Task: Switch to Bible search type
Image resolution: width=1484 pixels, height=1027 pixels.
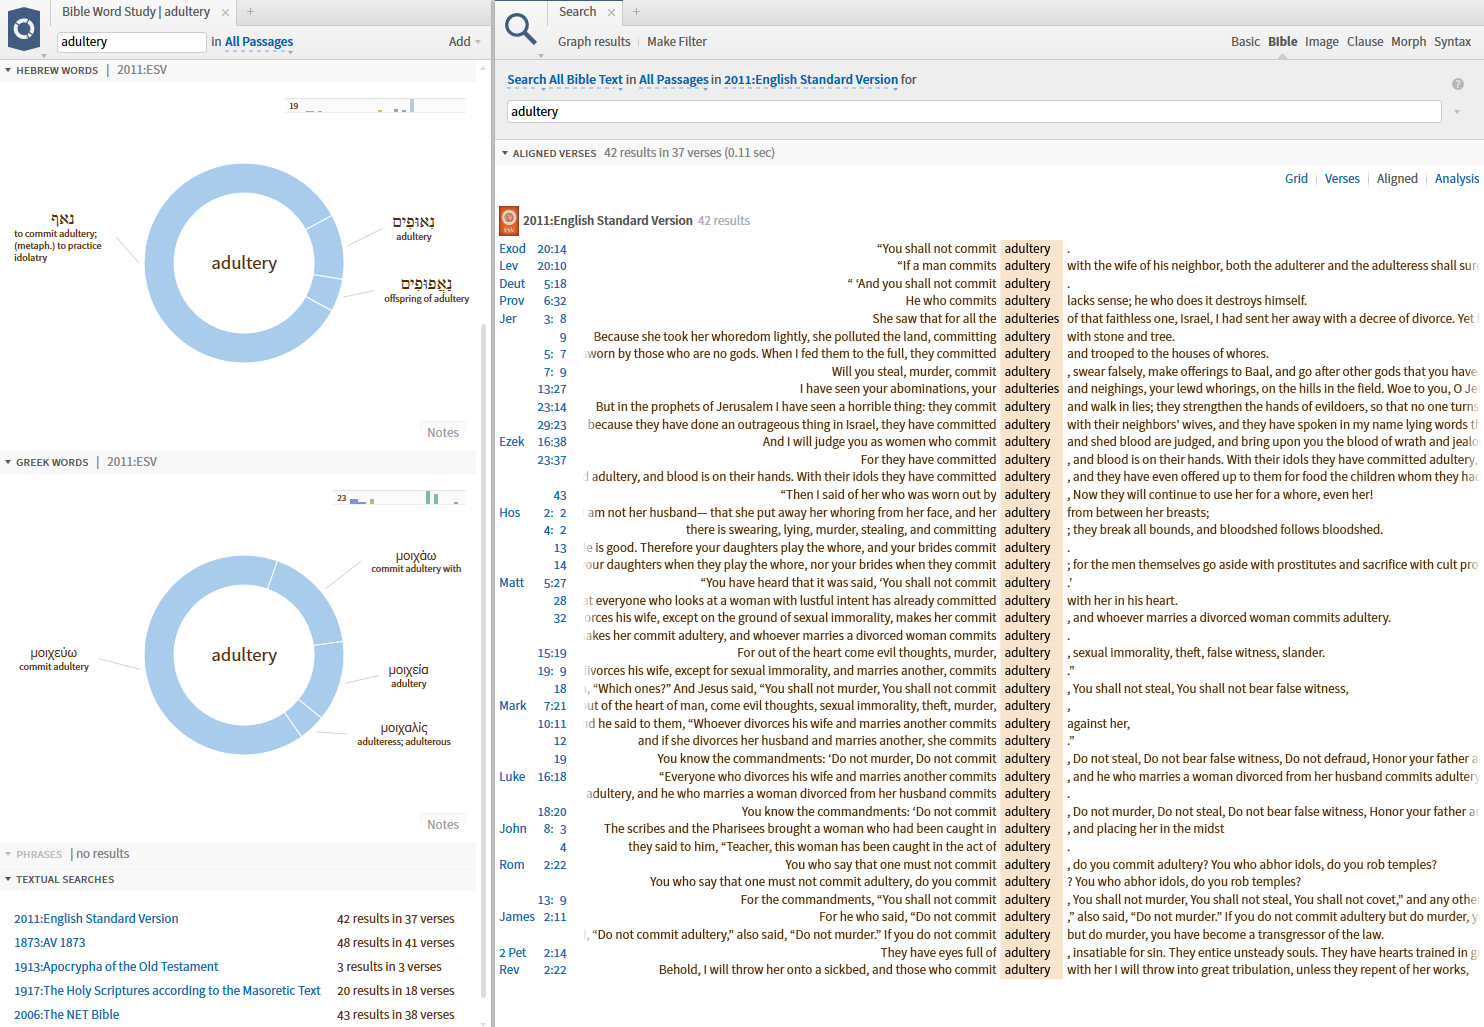Action: 1282,42
